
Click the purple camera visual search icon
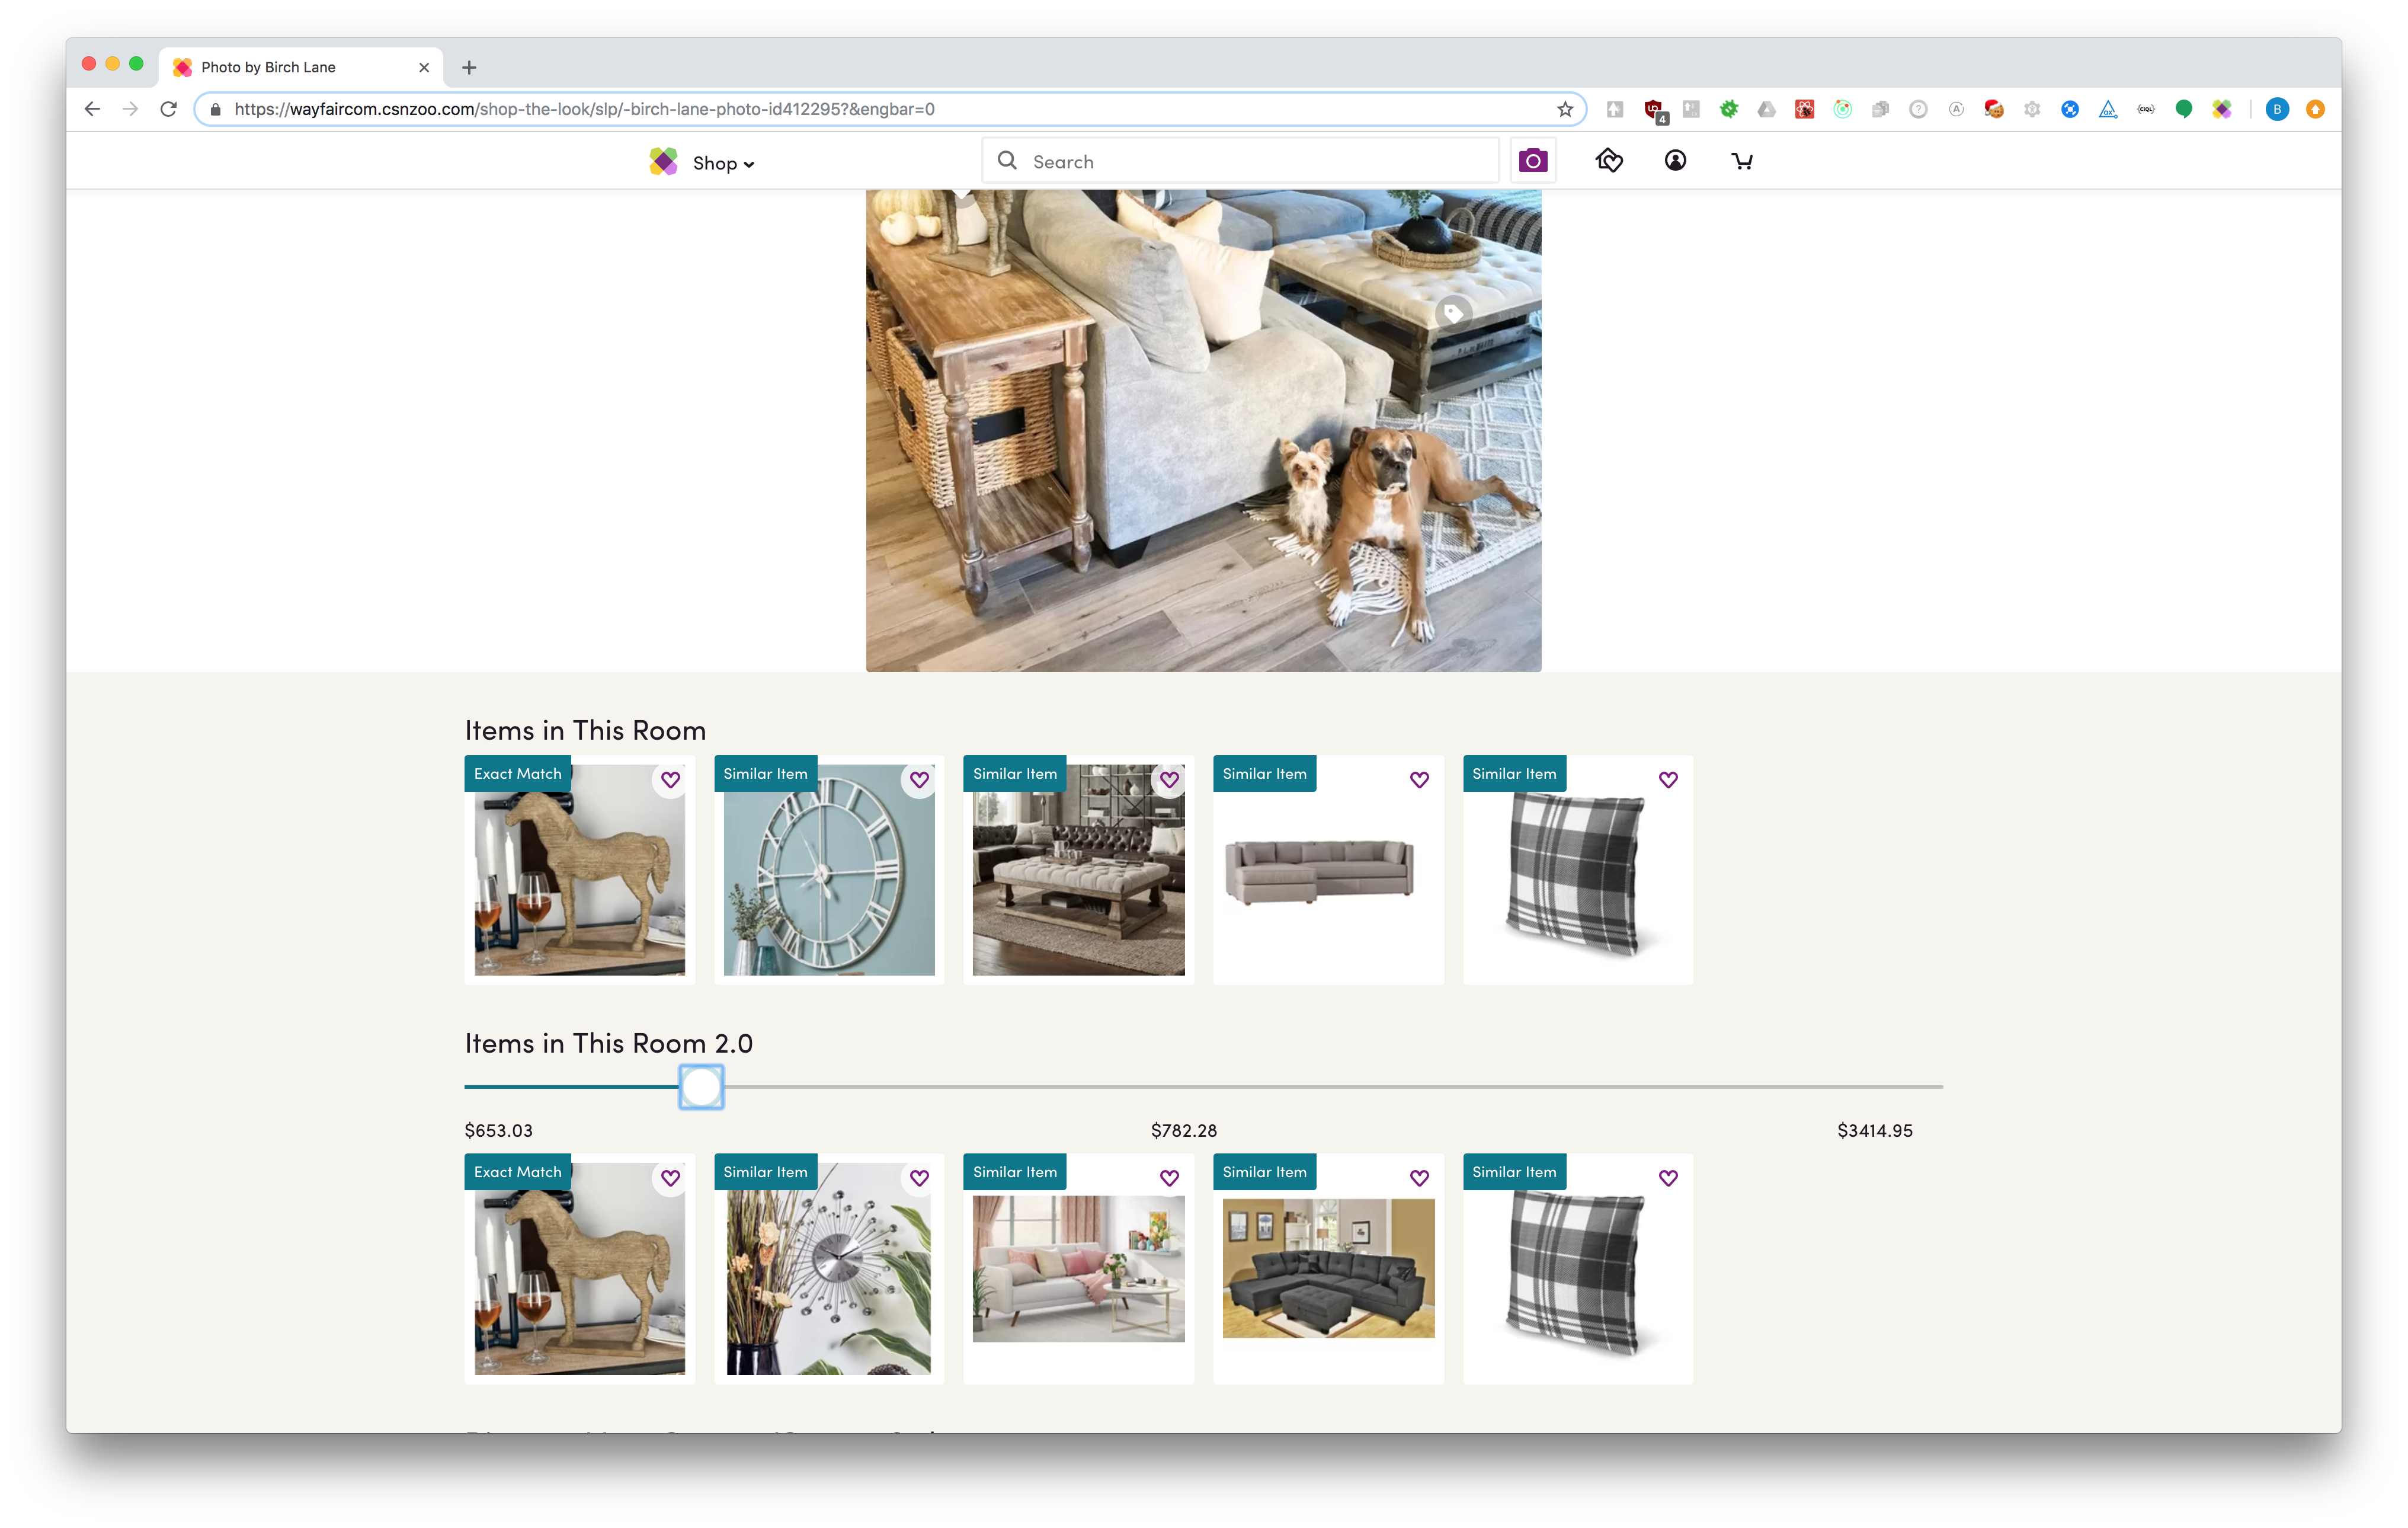(1532, 161)
